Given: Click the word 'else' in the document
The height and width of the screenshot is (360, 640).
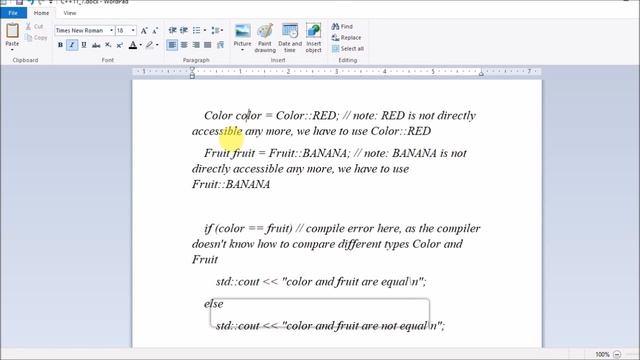Looking at the screenshot, I should (x=213, y=304).
